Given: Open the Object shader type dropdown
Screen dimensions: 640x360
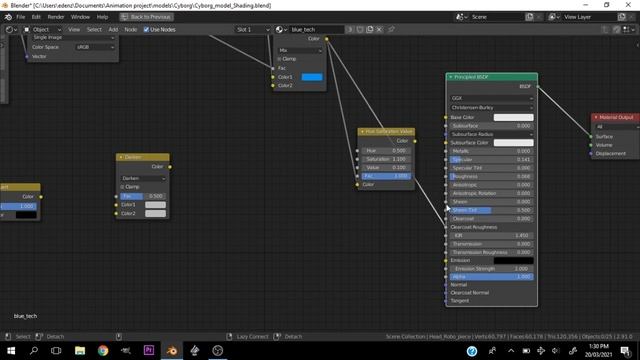Looking at the screenshot, I should pos(42,29).
